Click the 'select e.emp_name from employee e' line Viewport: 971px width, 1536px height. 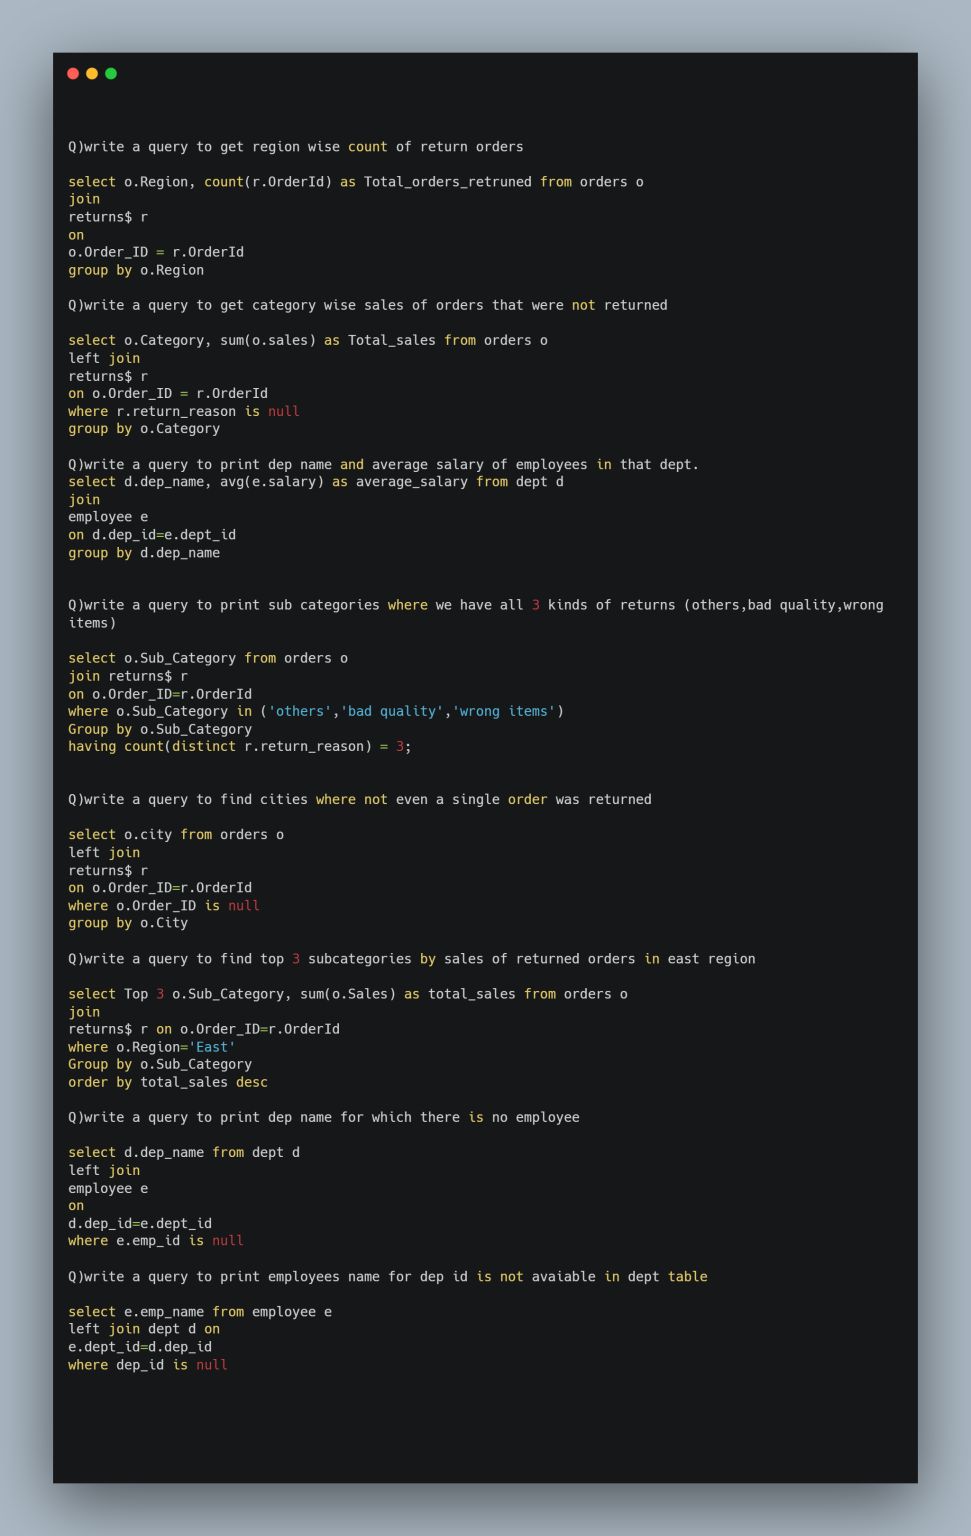(x=200, y=1312)
